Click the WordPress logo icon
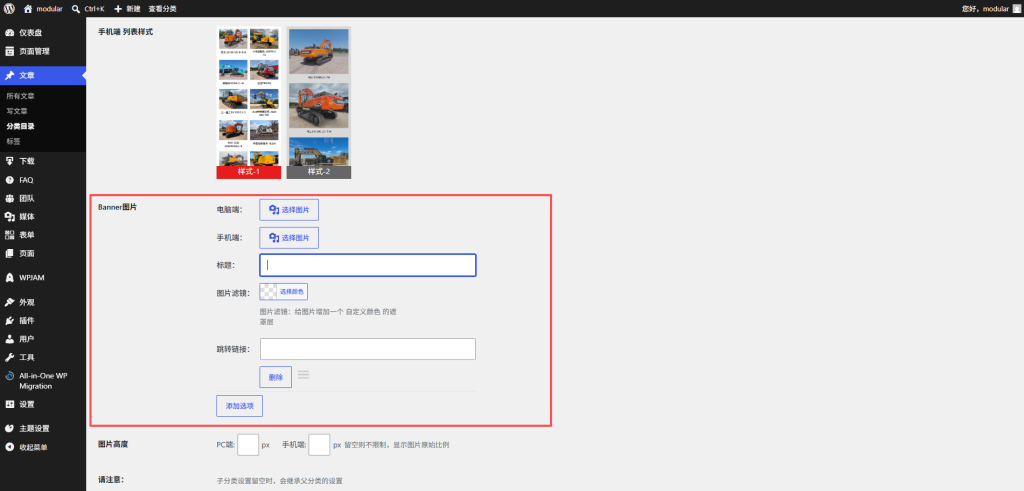 point(9,8)
